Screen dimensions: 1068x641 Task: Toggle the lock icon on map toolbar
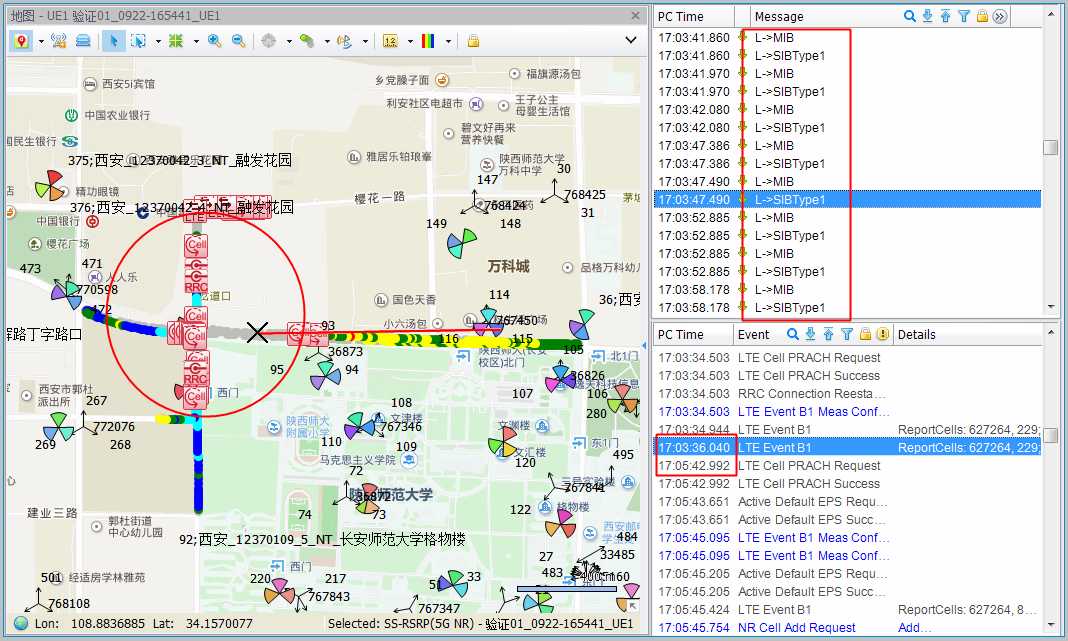tap(473, 41)
